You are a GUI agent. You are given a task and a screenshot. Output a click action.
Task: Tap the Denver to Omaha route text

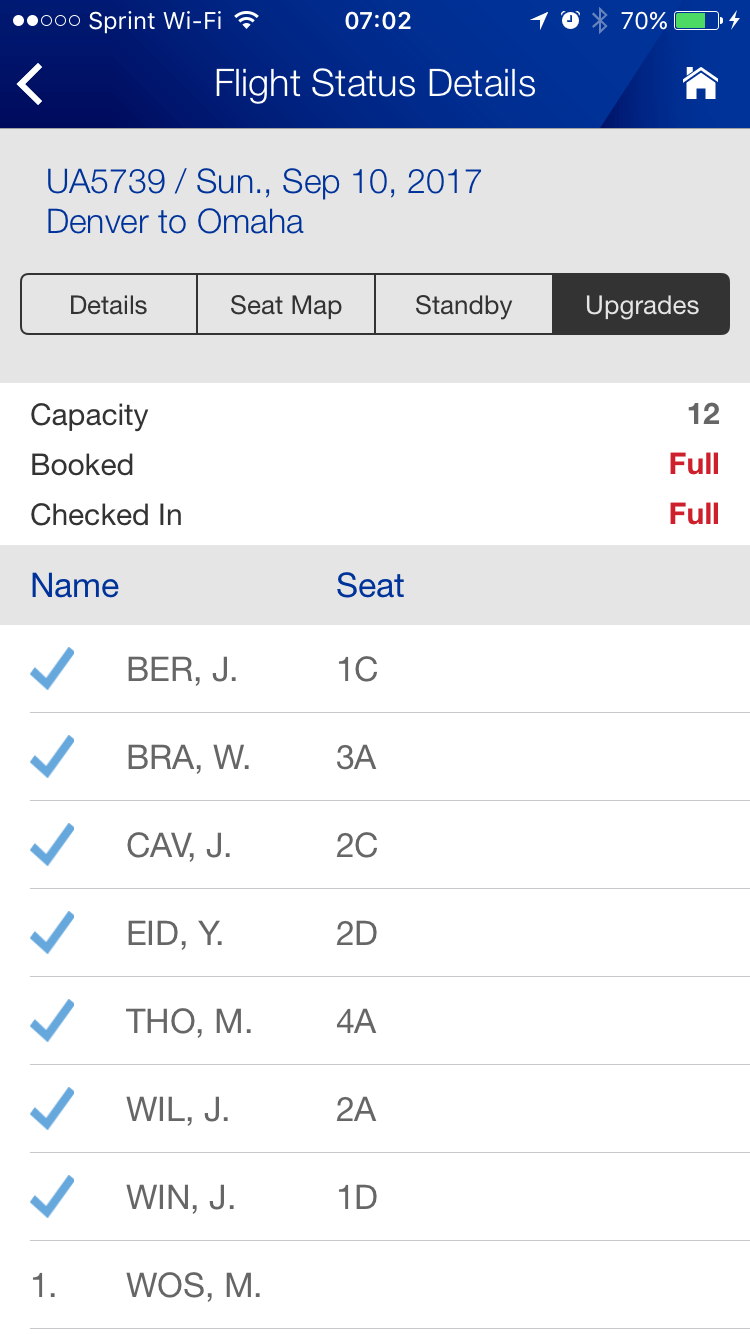coord(175,221)
